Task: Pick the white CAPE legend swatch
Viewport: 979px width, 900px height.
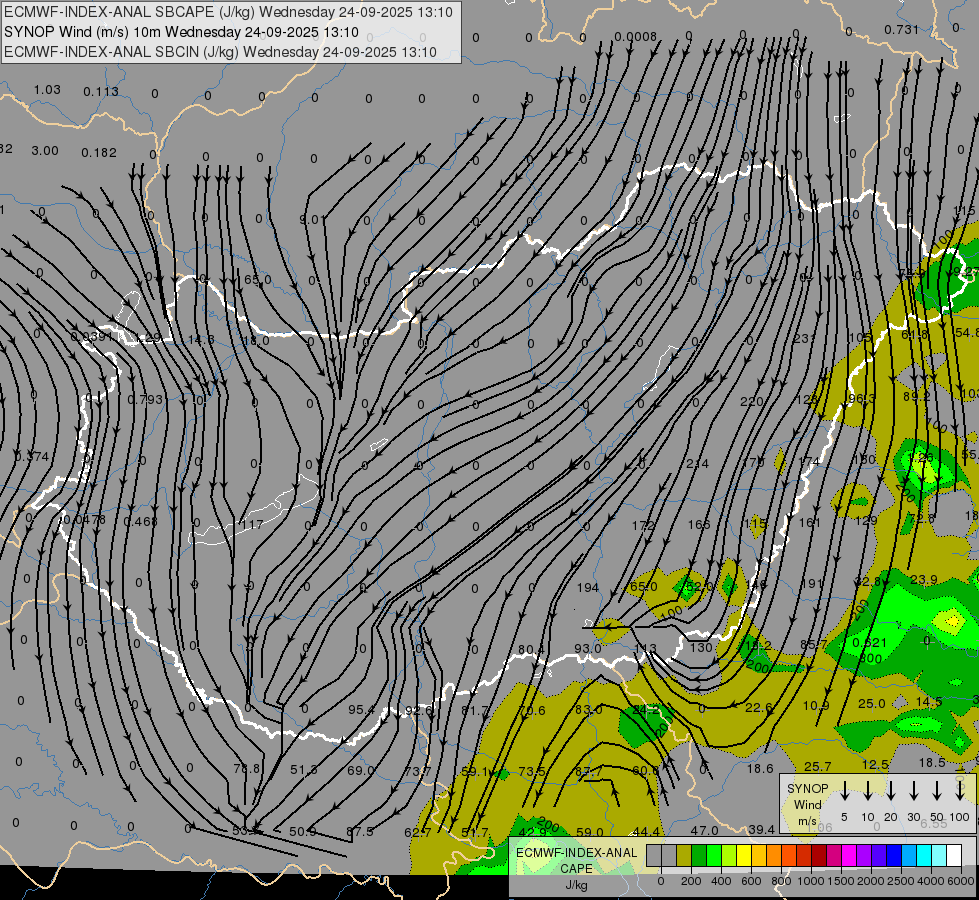Action: click(954, 856)
